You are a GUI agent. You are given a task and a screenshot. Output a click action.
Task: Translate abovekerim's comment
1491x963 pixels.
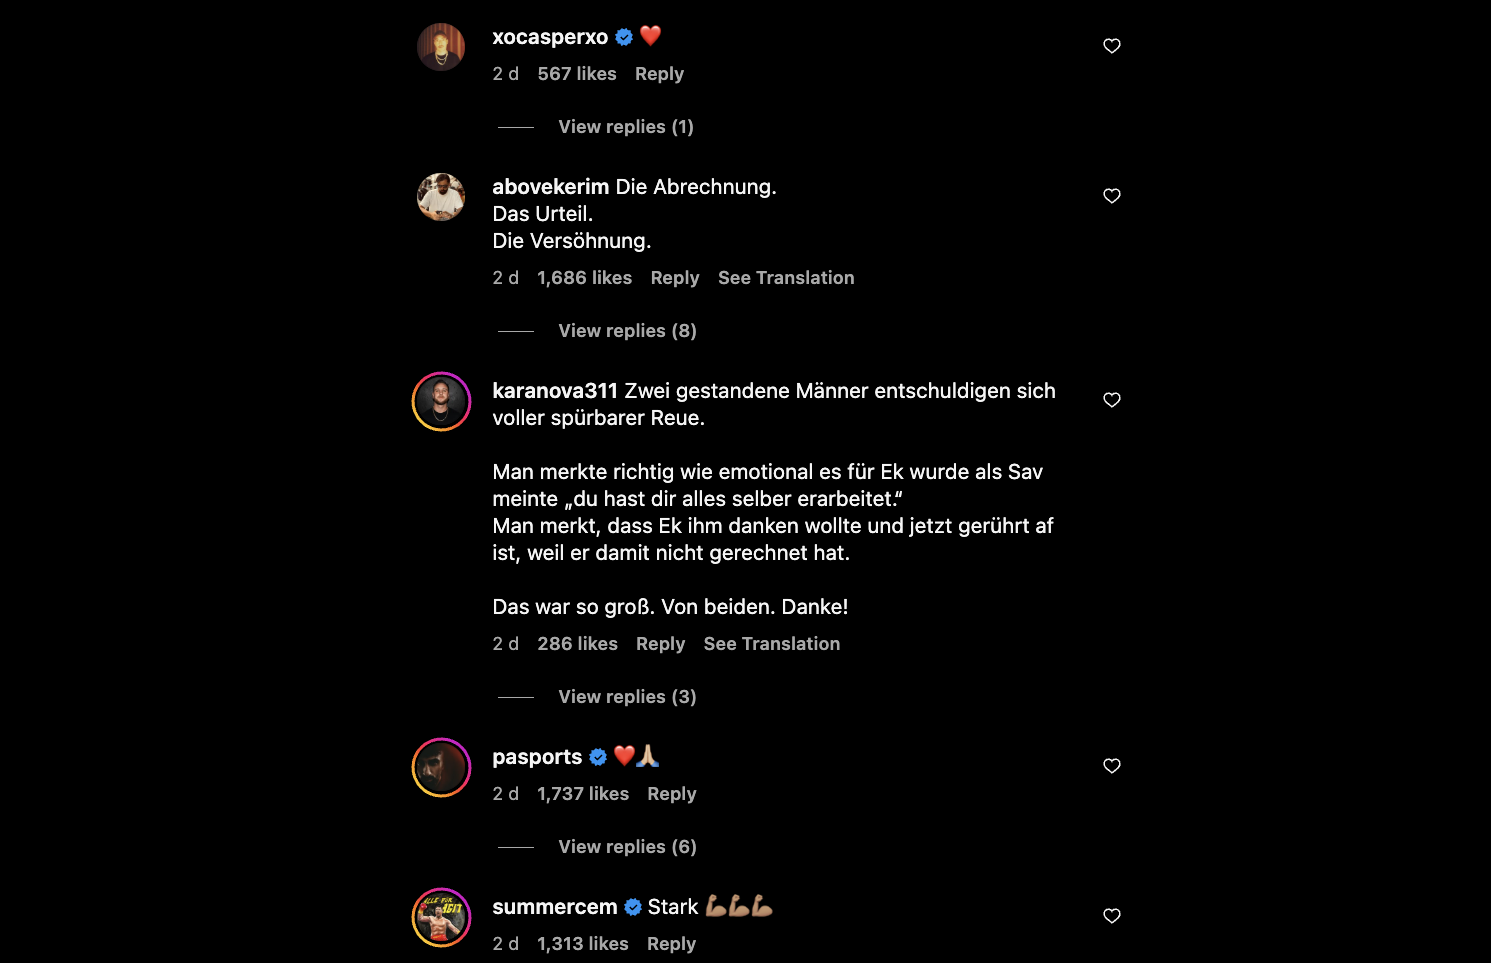coord(786,278)
